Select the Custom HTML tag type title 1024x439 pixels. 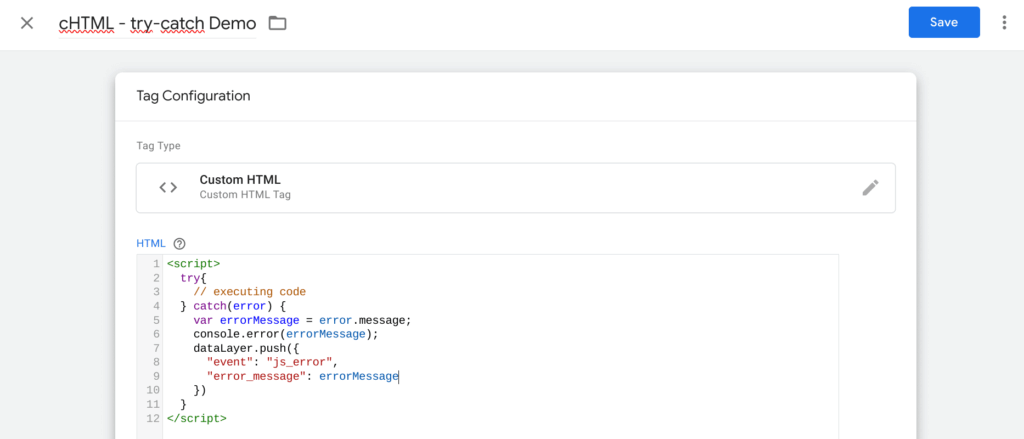coord(240,180)
